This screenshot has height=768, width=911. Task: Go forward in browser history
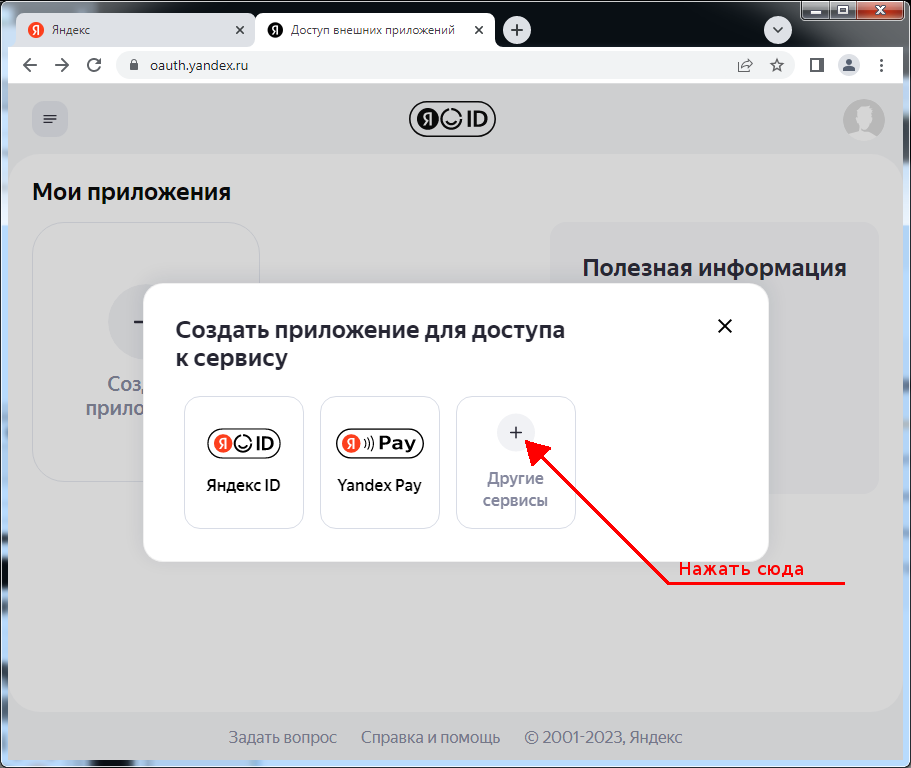62,65
